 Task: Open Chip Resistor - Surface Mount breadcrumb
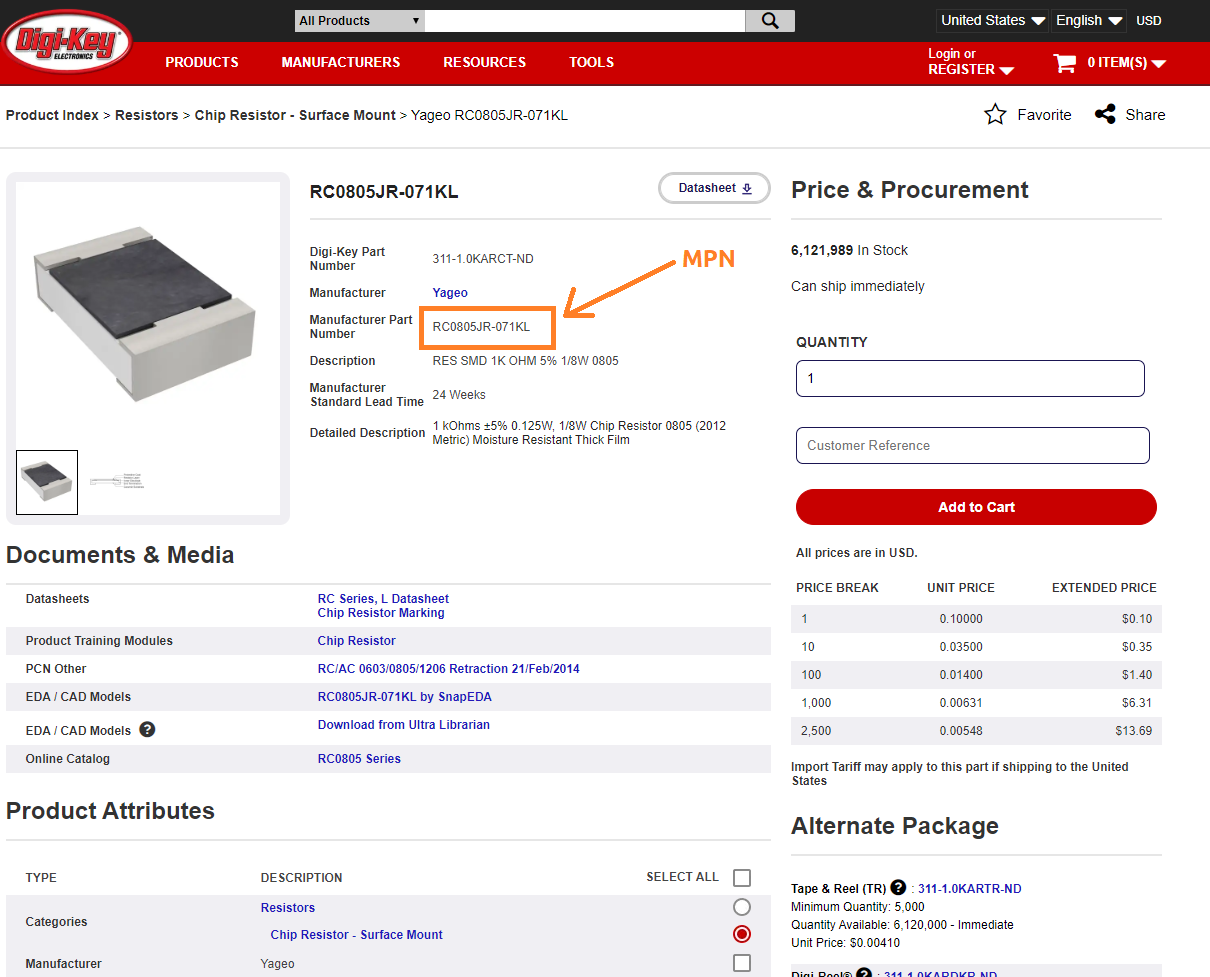tap(295, 115)
